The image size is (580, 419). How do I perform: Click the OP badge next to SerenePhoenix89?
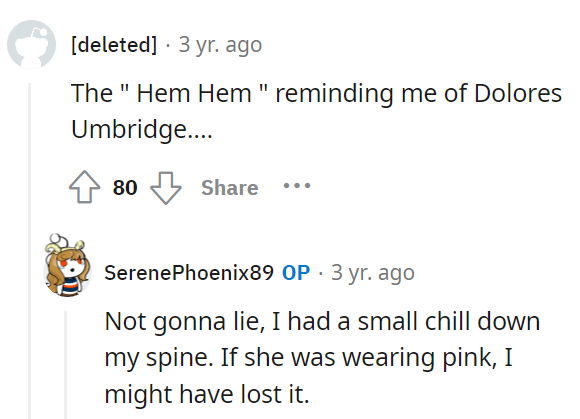pyautogui.click(x=296, y=273)
